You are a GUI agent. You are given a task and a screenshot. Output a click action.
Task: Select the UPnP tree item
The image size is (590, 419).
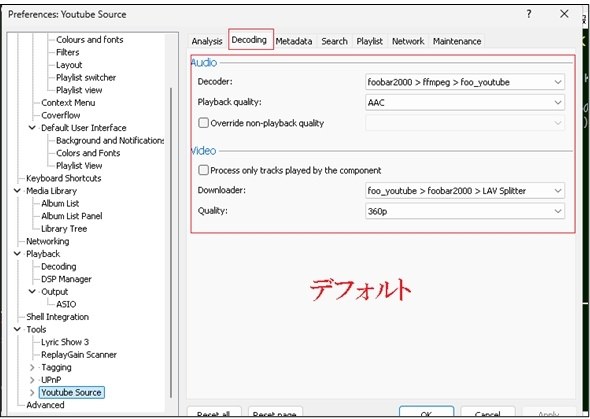(51, 380)
